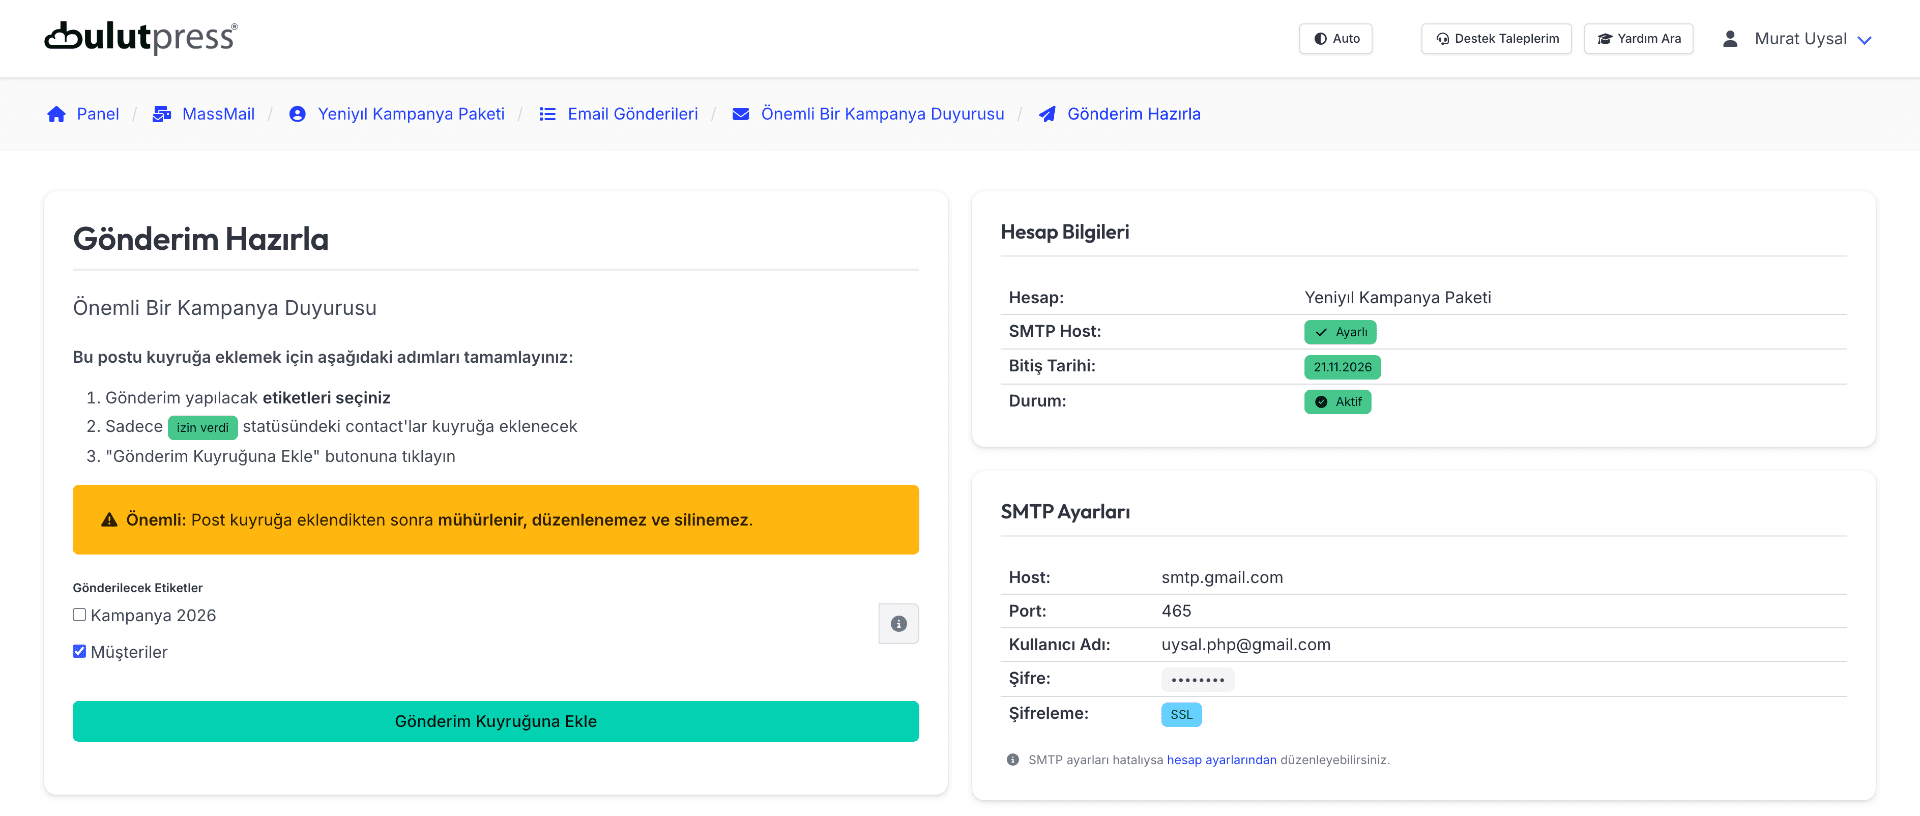Click the home icon beside Panel

pyautogui.click(x=56, y=114)
